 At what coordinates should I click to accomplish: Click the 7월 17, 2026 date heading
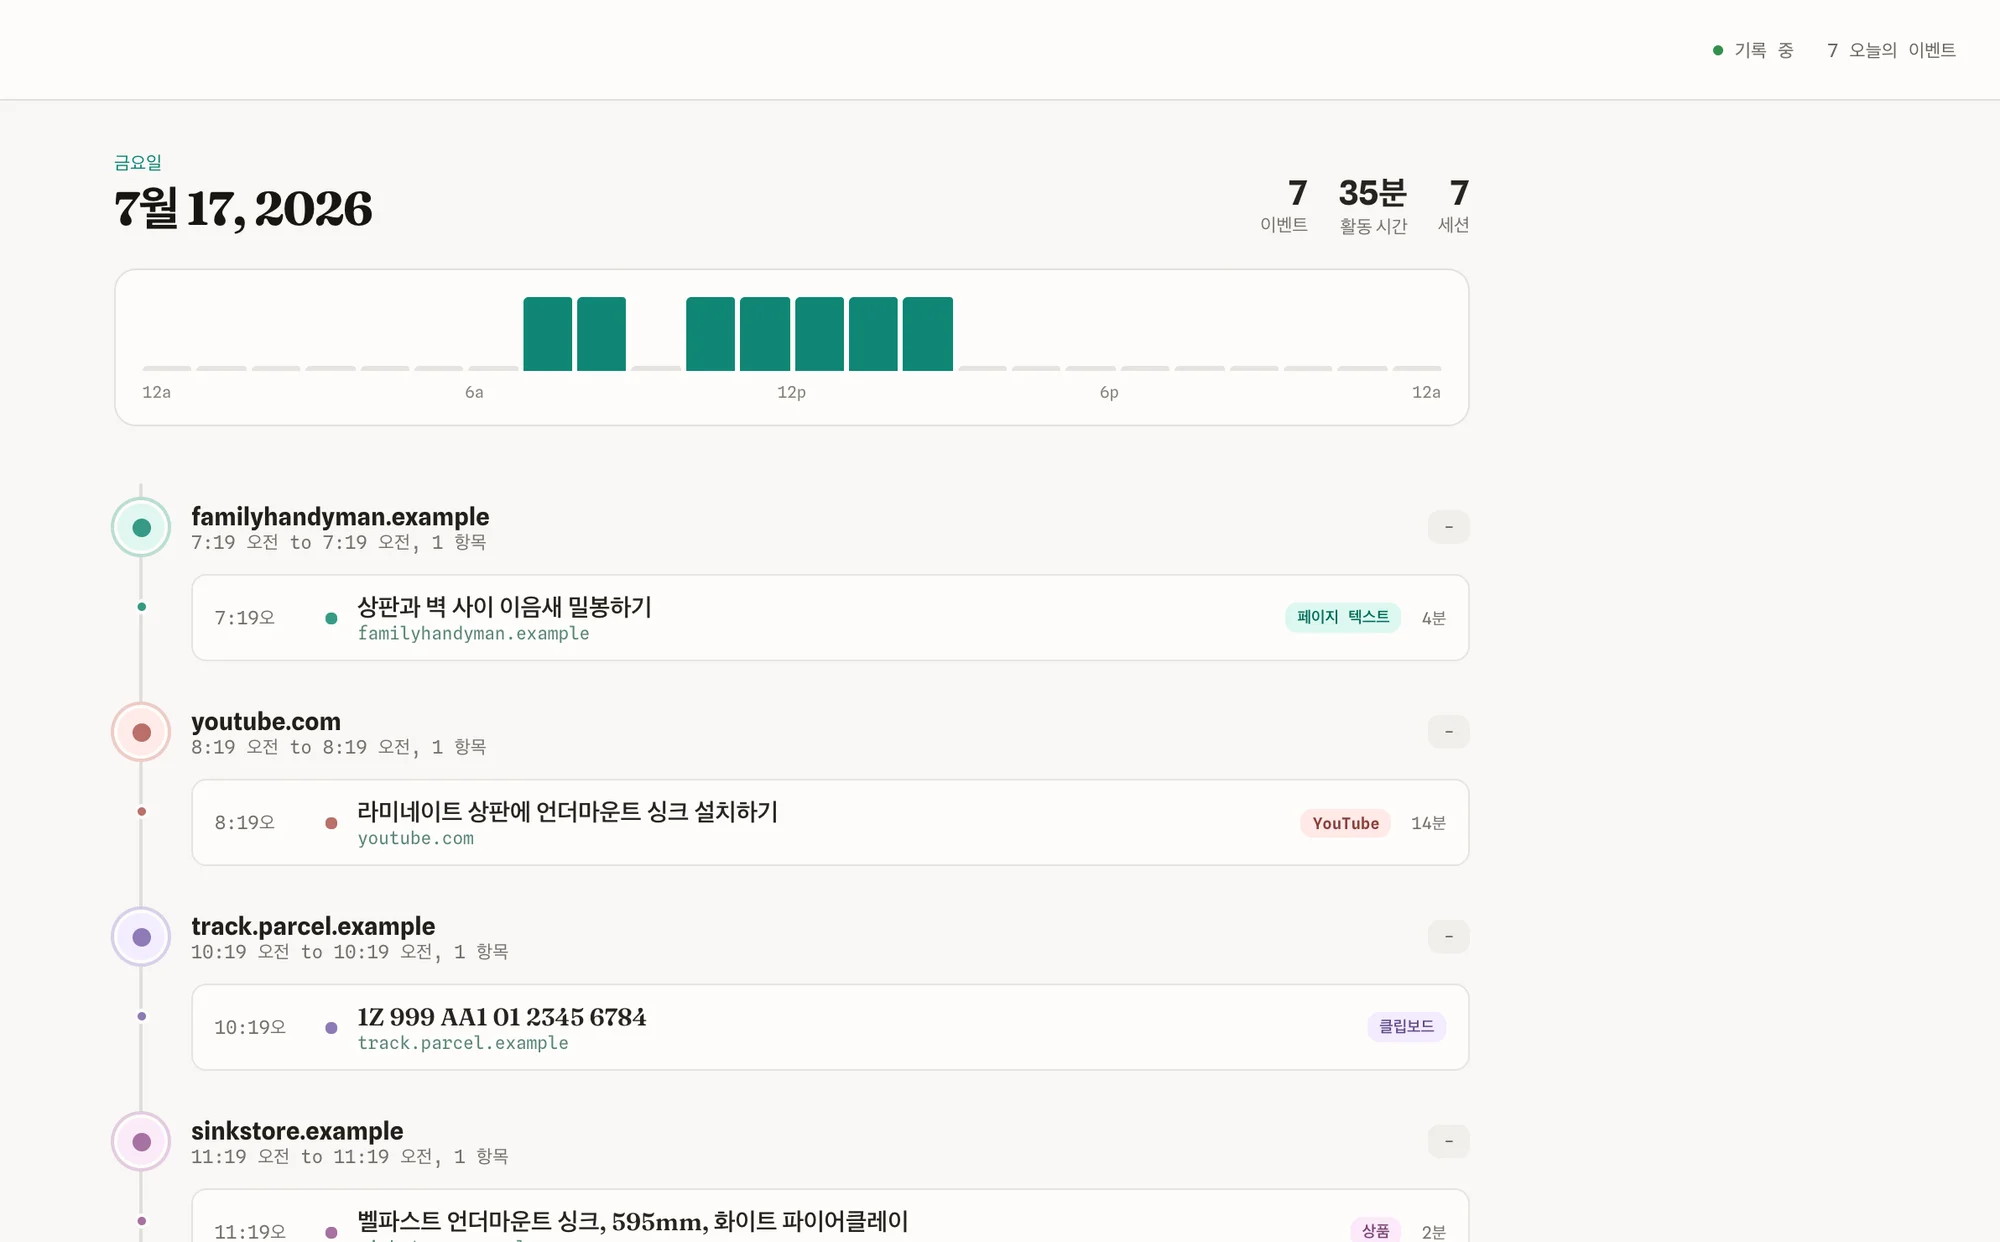coord(243,209)
